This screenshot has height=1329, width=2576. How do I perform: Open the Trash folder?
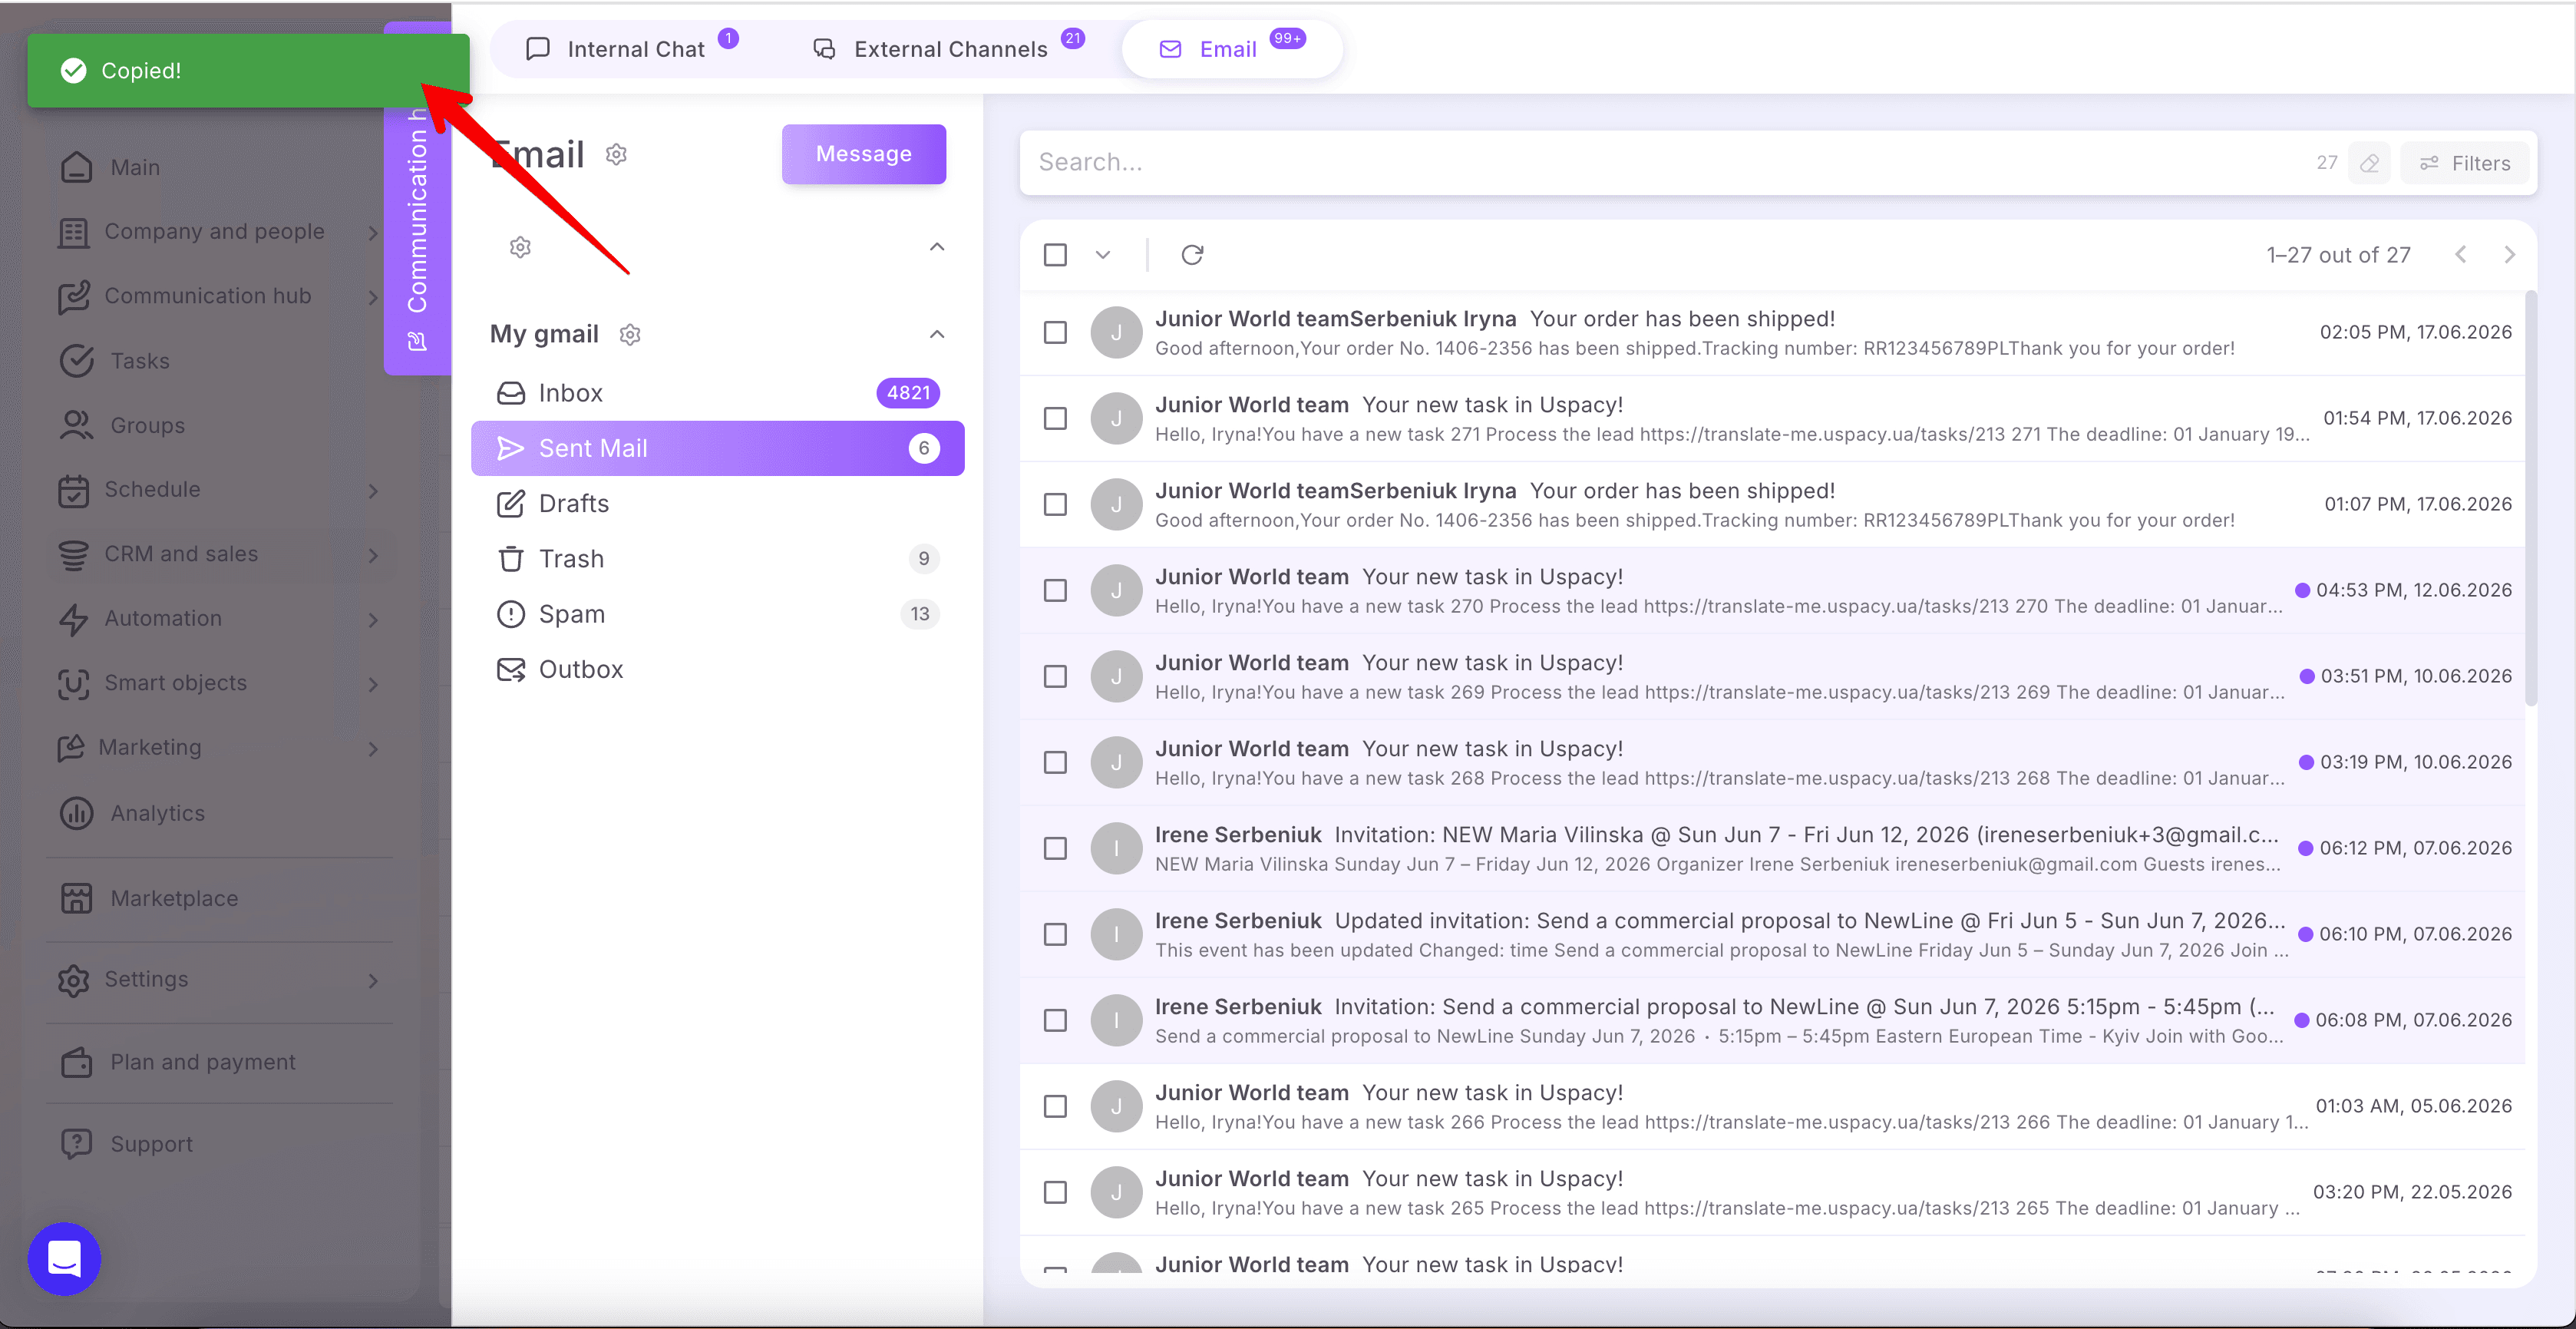tap(717, 559)
